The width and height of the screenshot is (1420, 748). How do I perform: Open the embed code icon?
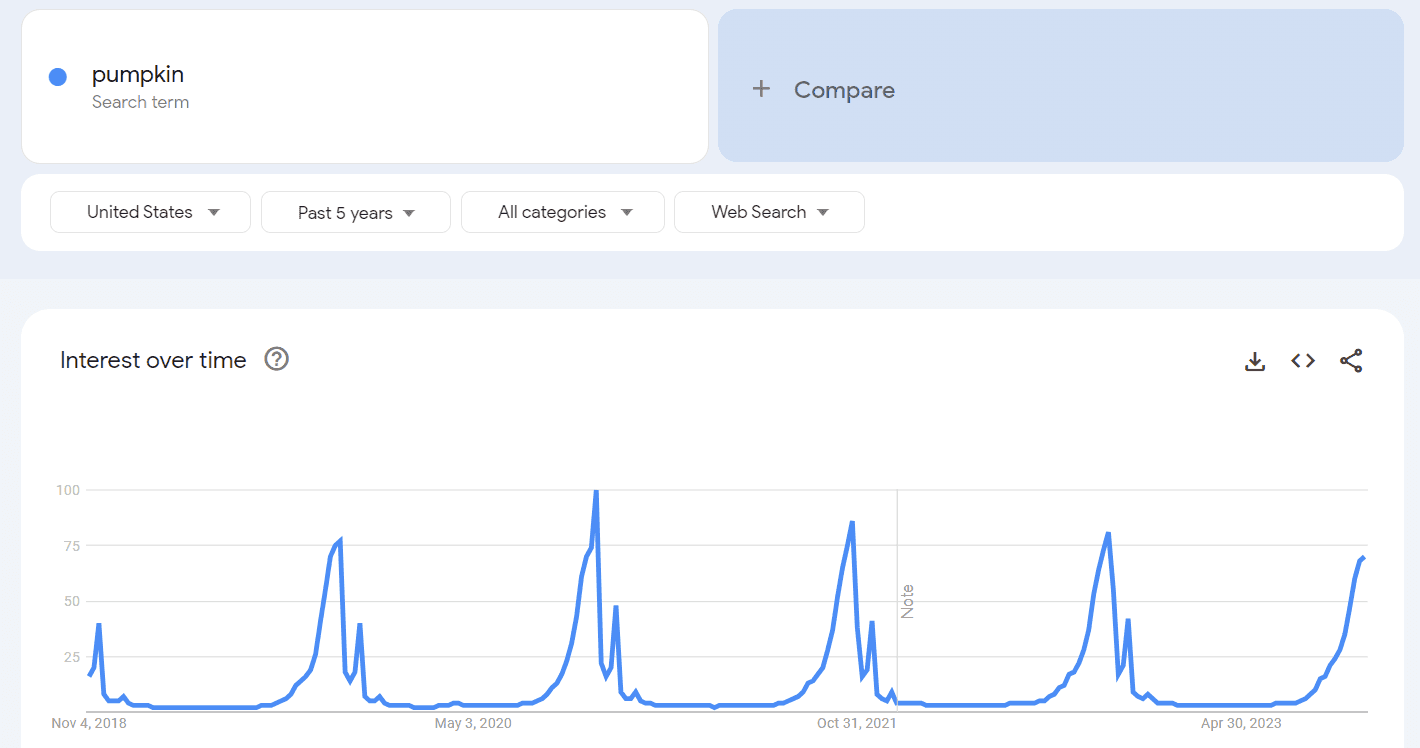coord(1303,361)
